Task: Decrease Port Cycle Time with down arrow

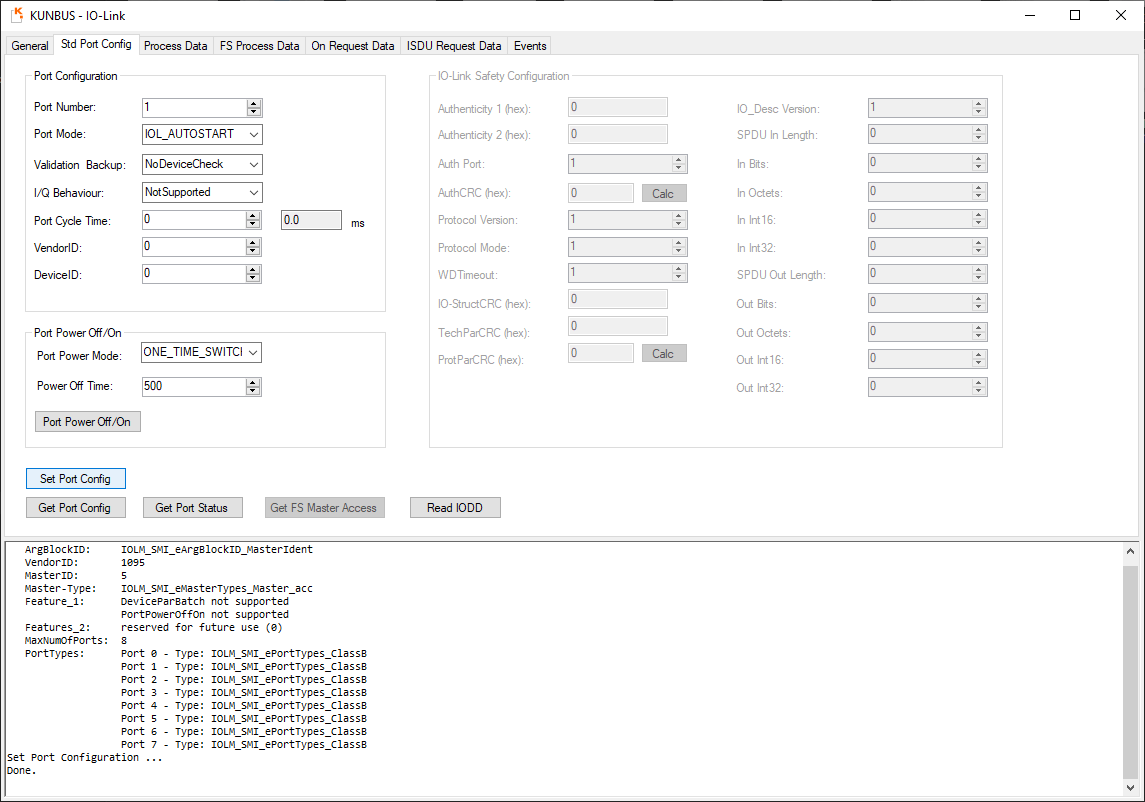Action: tap(254, 224)
